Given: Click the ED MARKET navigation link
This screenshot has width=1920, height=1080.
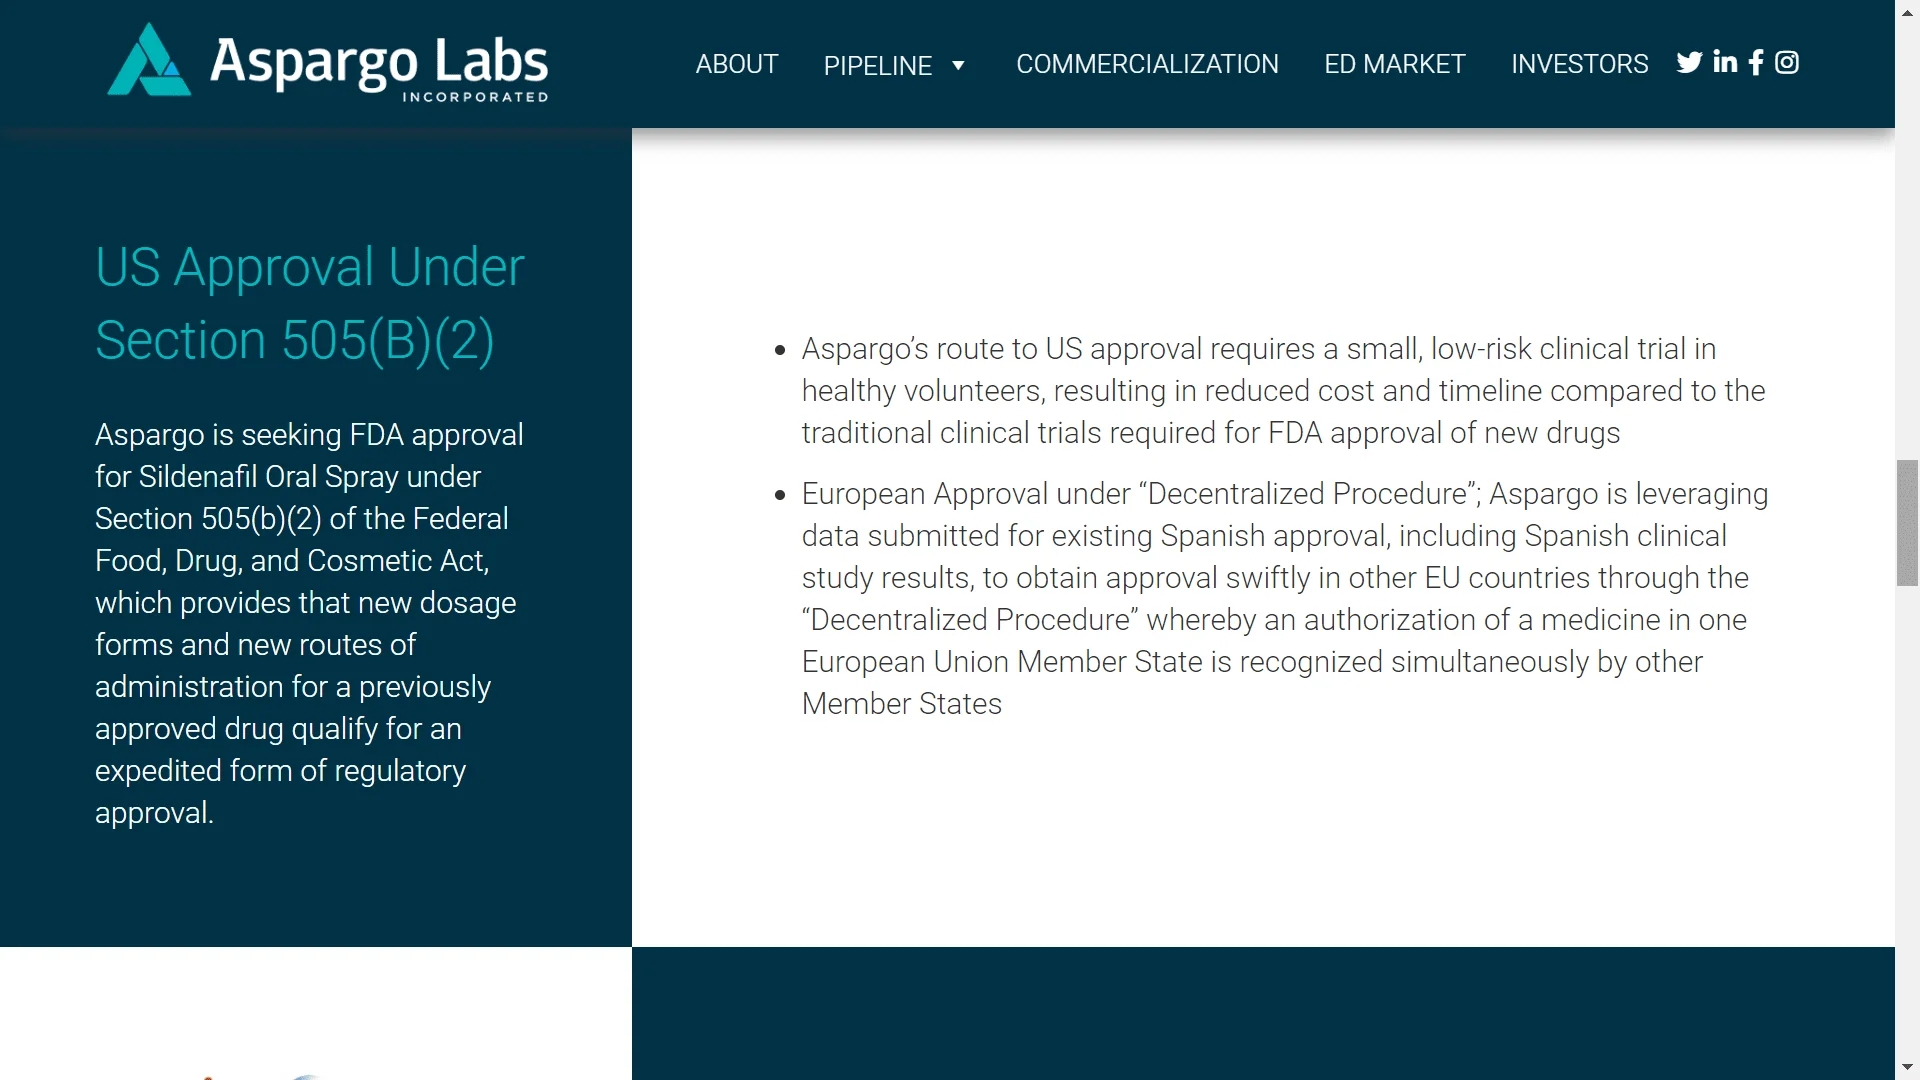Looking at the screenshot, I should (1394, 63).
